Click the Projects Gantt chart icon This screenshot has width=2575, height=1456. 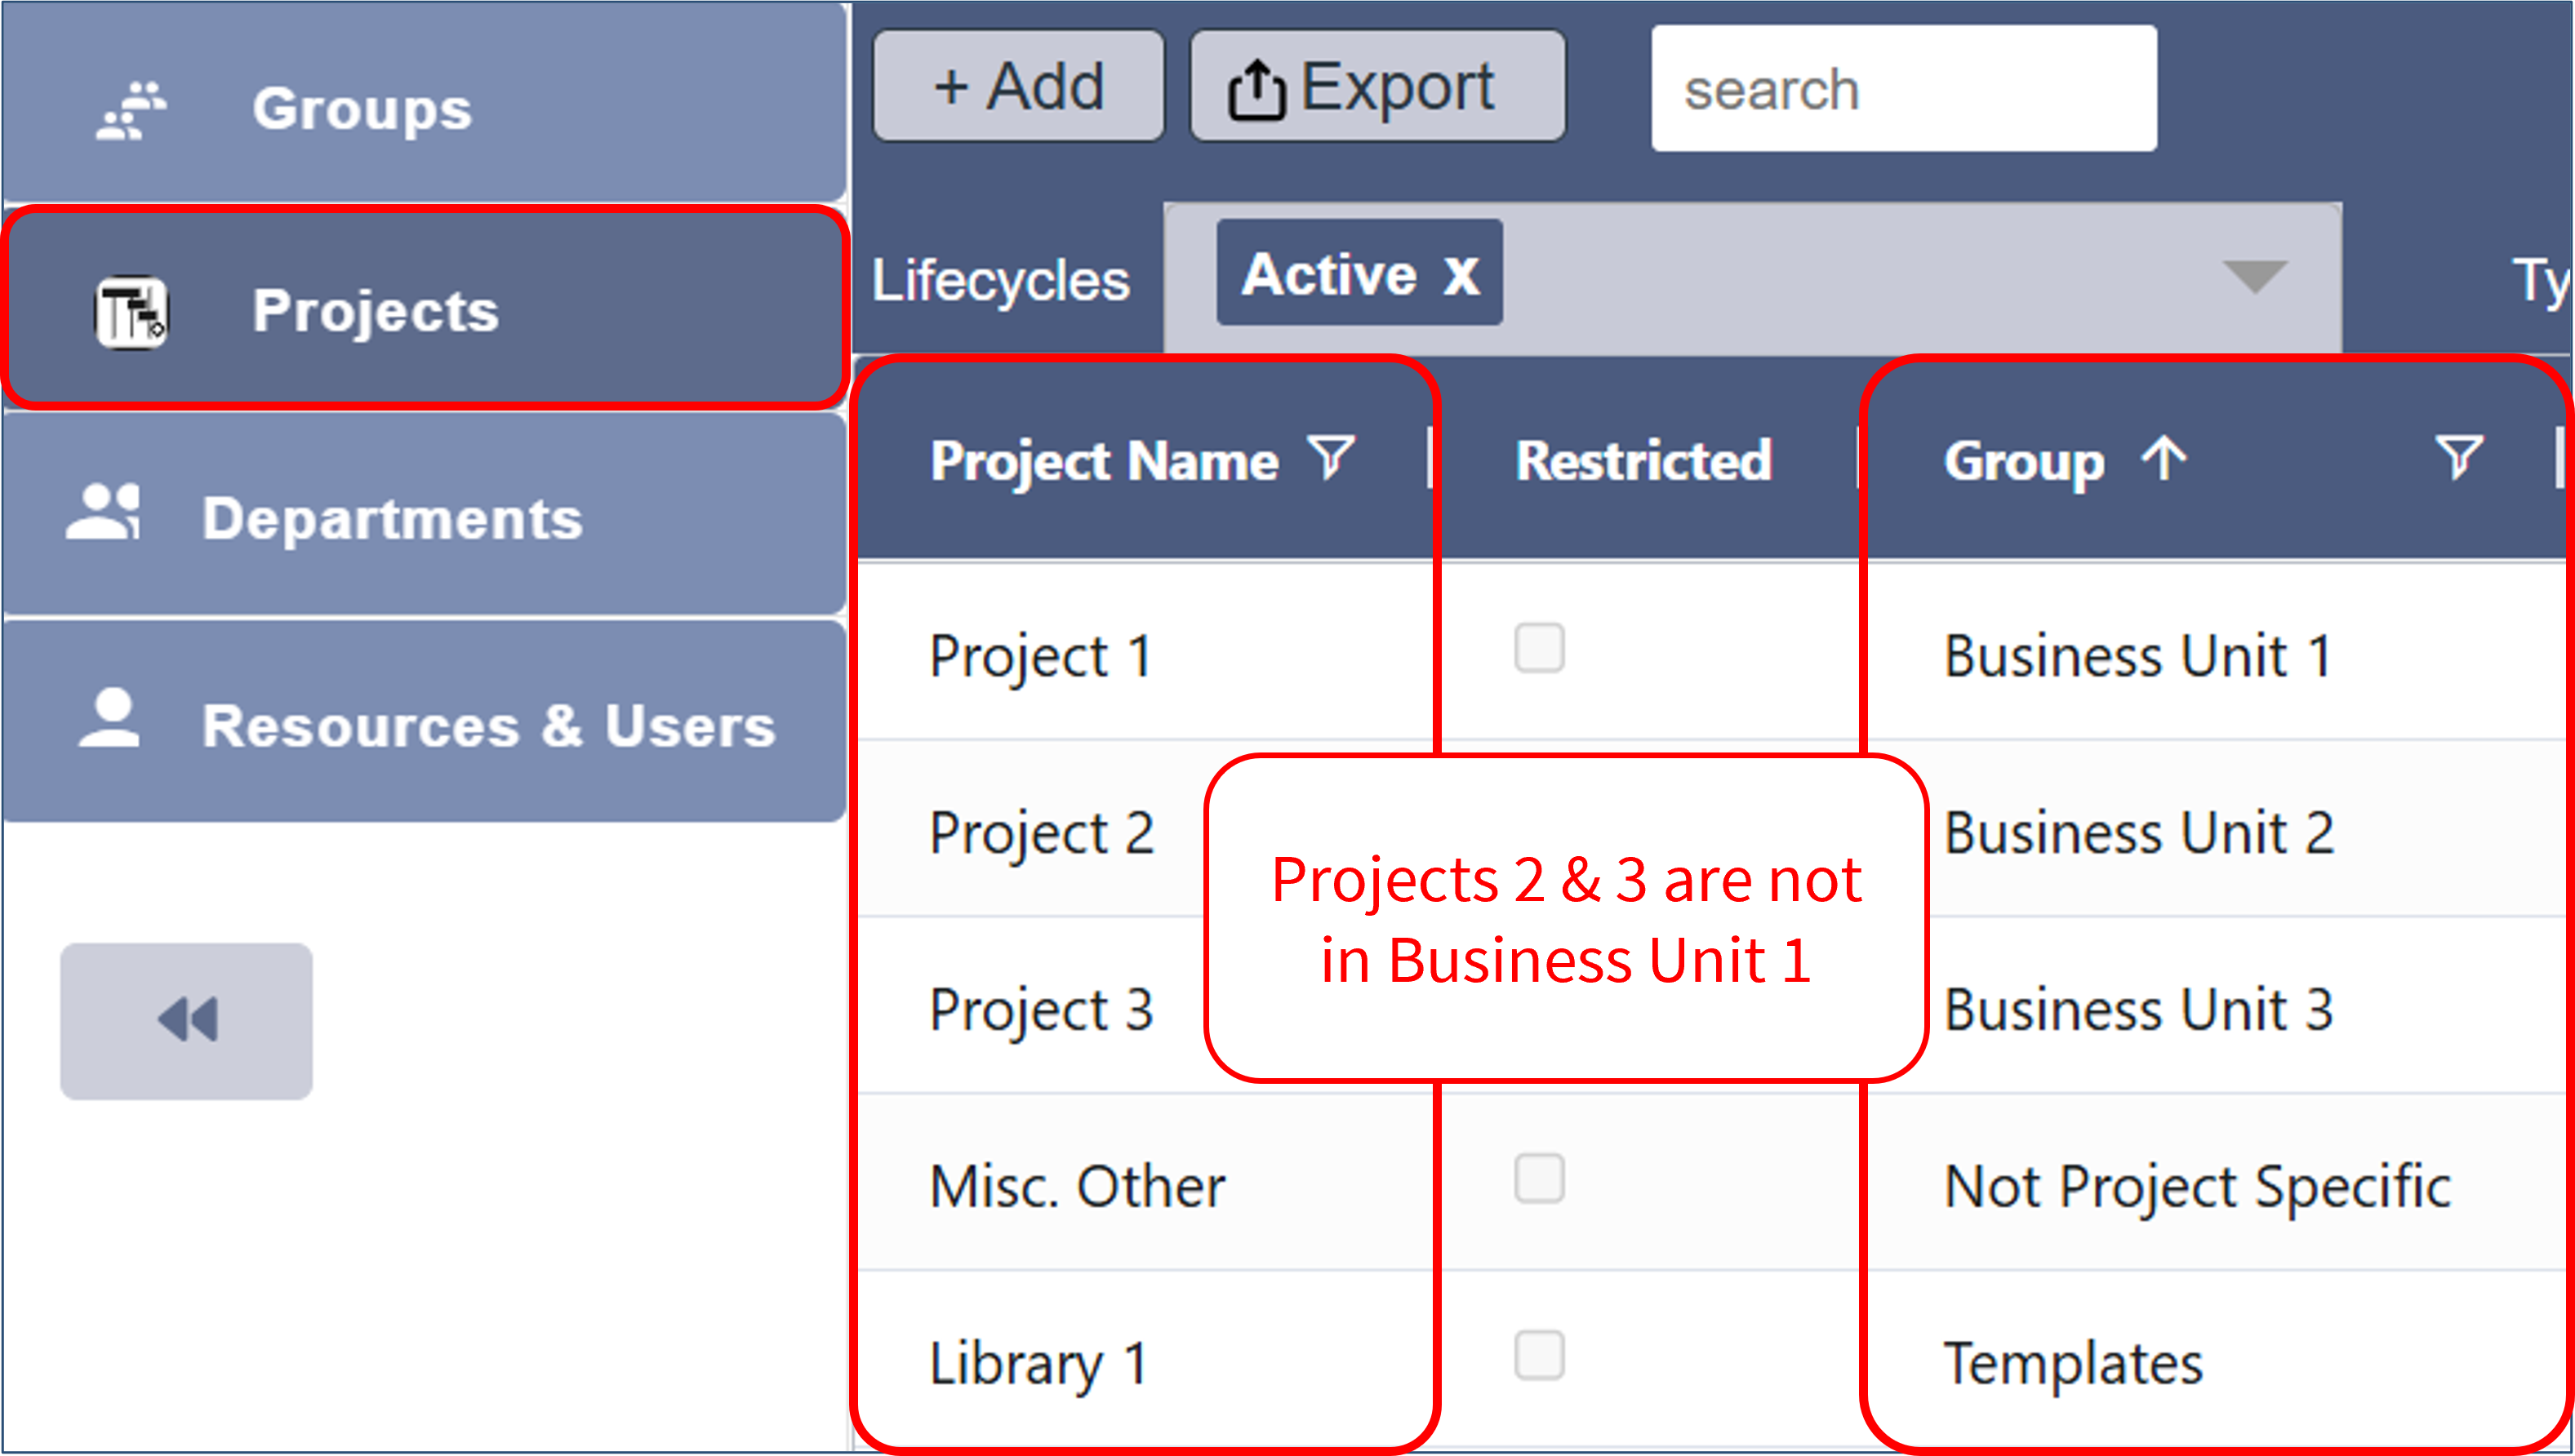(132, 312)
